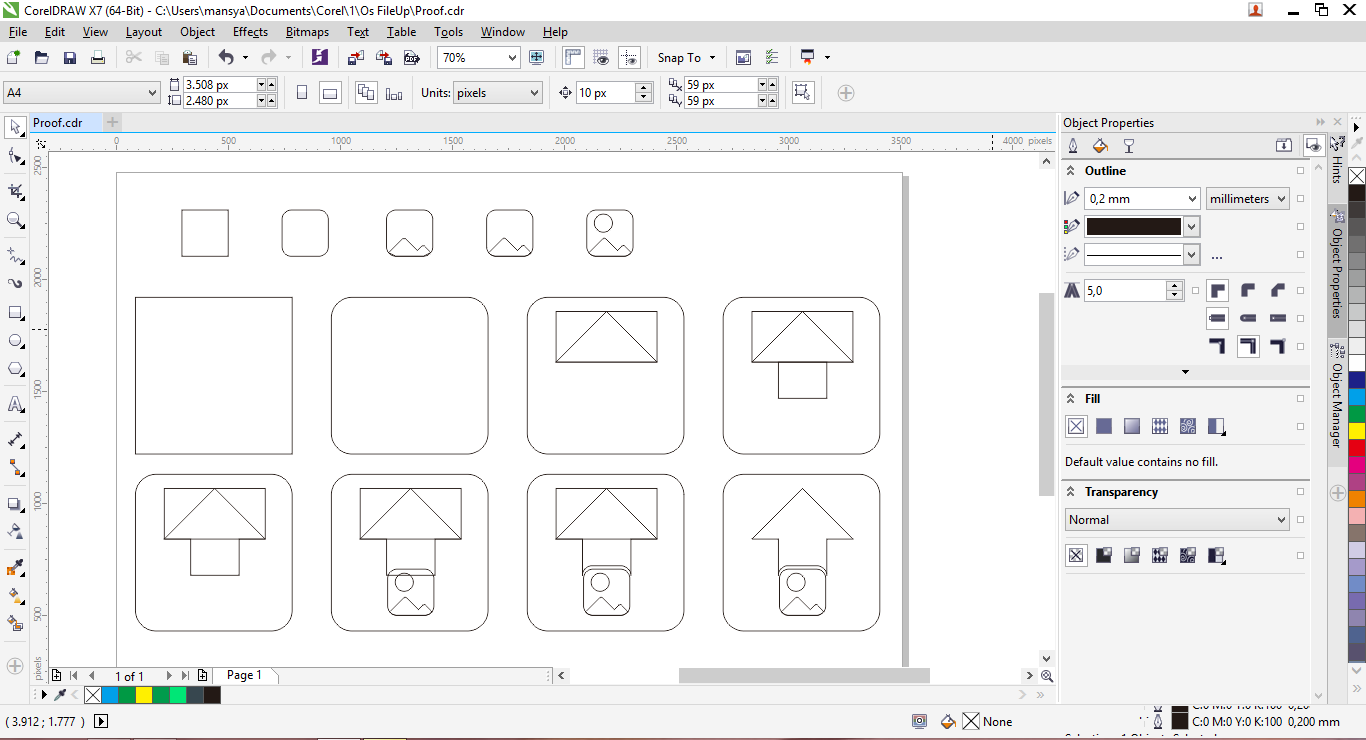Select the Artistic Media tool
1366x740 pixels.
tap(15, 283)
